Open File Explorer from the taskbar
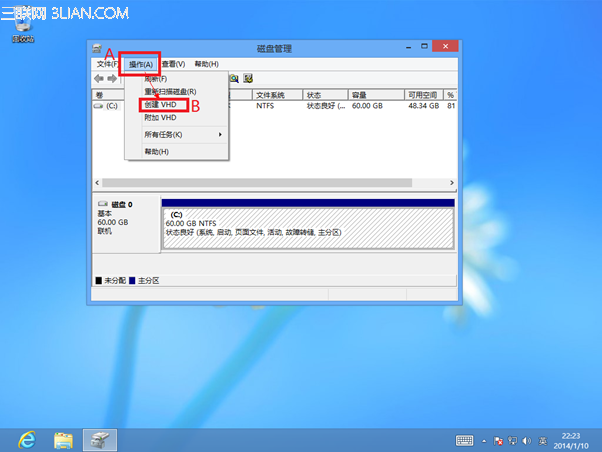602x452 pixels. tap(63, 439)
